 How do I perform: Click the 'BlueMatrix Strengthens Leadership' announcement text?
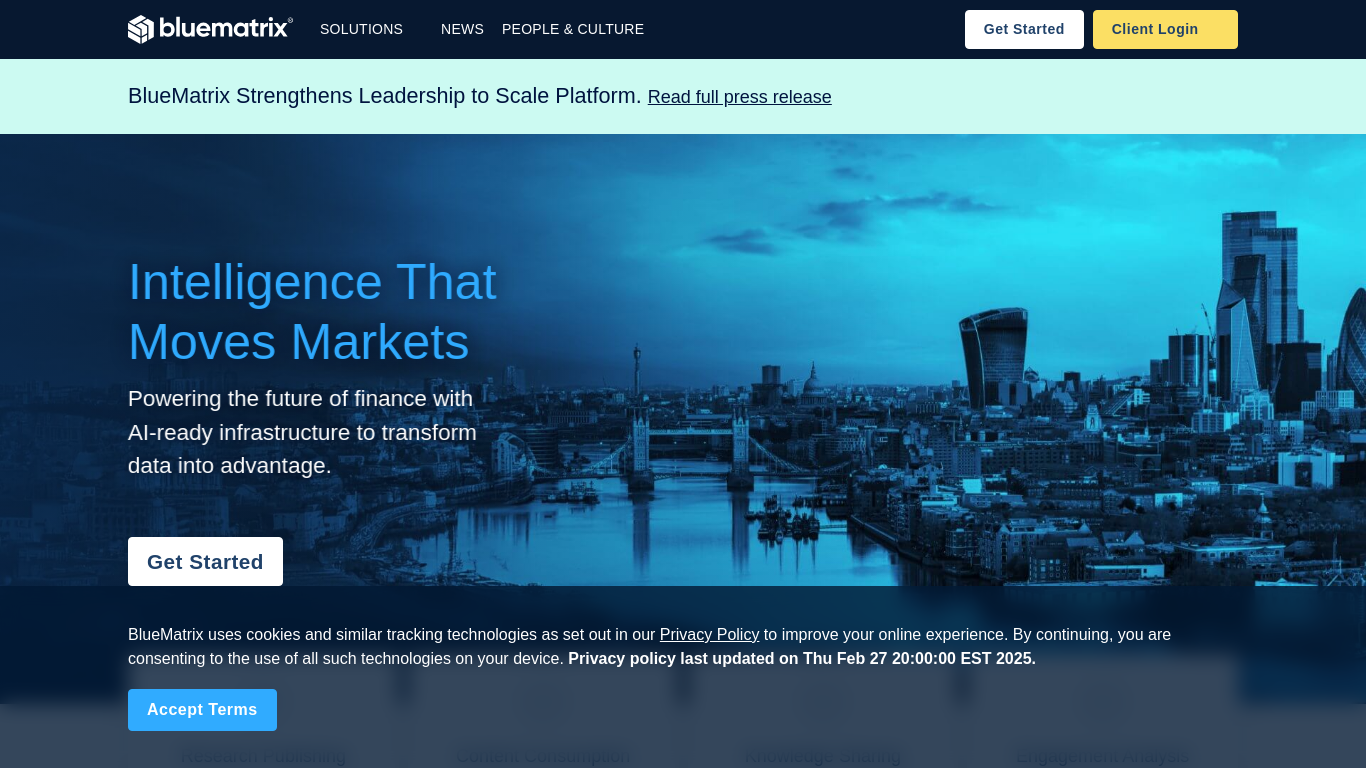[x=385, y=96]
